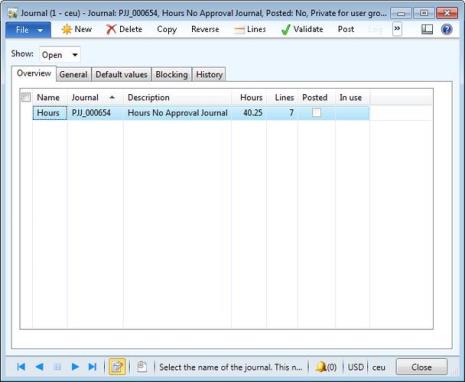This screenshot has width=465, height=382.
Task: Click the Close button
Action: point(421,367)
